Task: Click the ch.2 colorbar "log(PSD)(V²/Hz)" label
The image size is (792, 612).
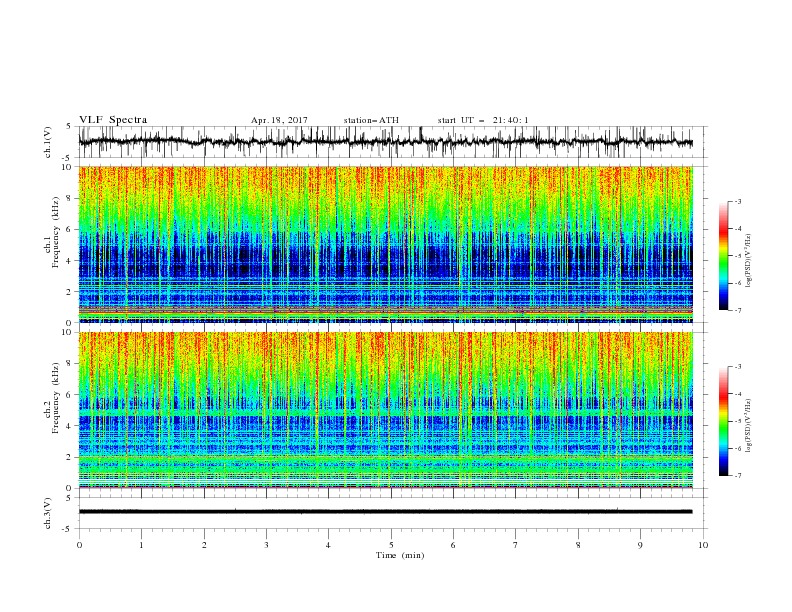Action: pos(749,426)
